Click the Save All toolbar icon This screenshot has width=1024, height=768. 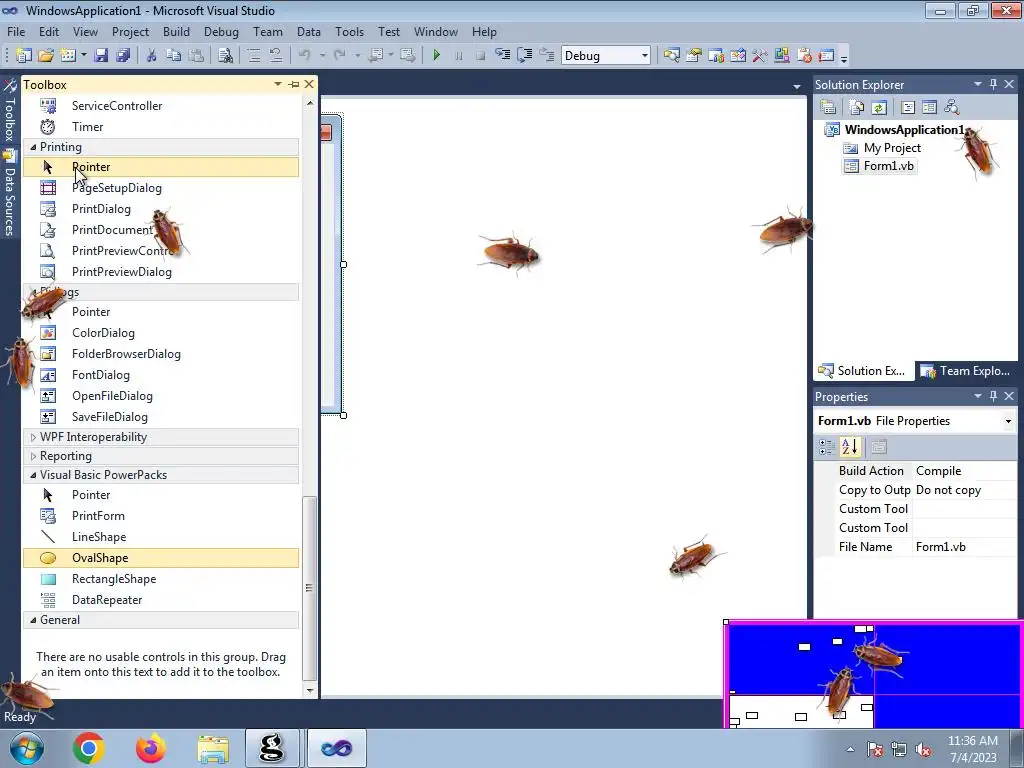pos(123,56)
